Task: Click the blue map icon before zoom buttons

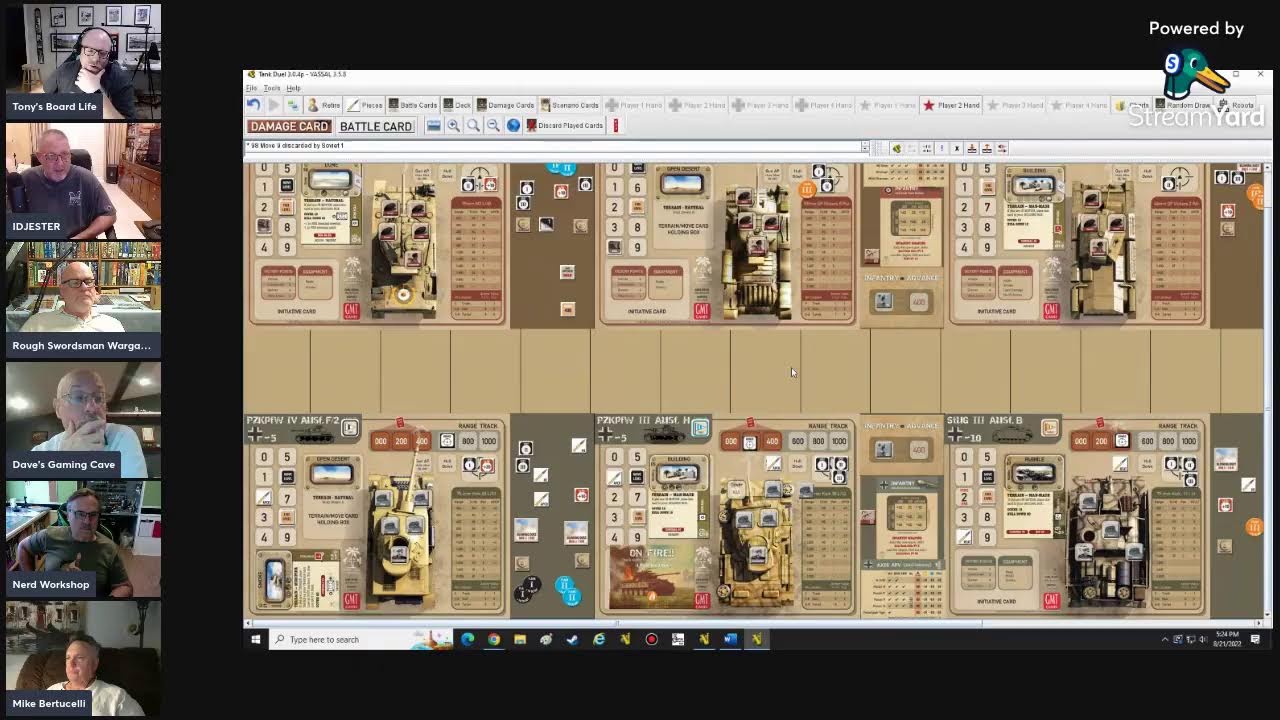Action: coord(433,126)
